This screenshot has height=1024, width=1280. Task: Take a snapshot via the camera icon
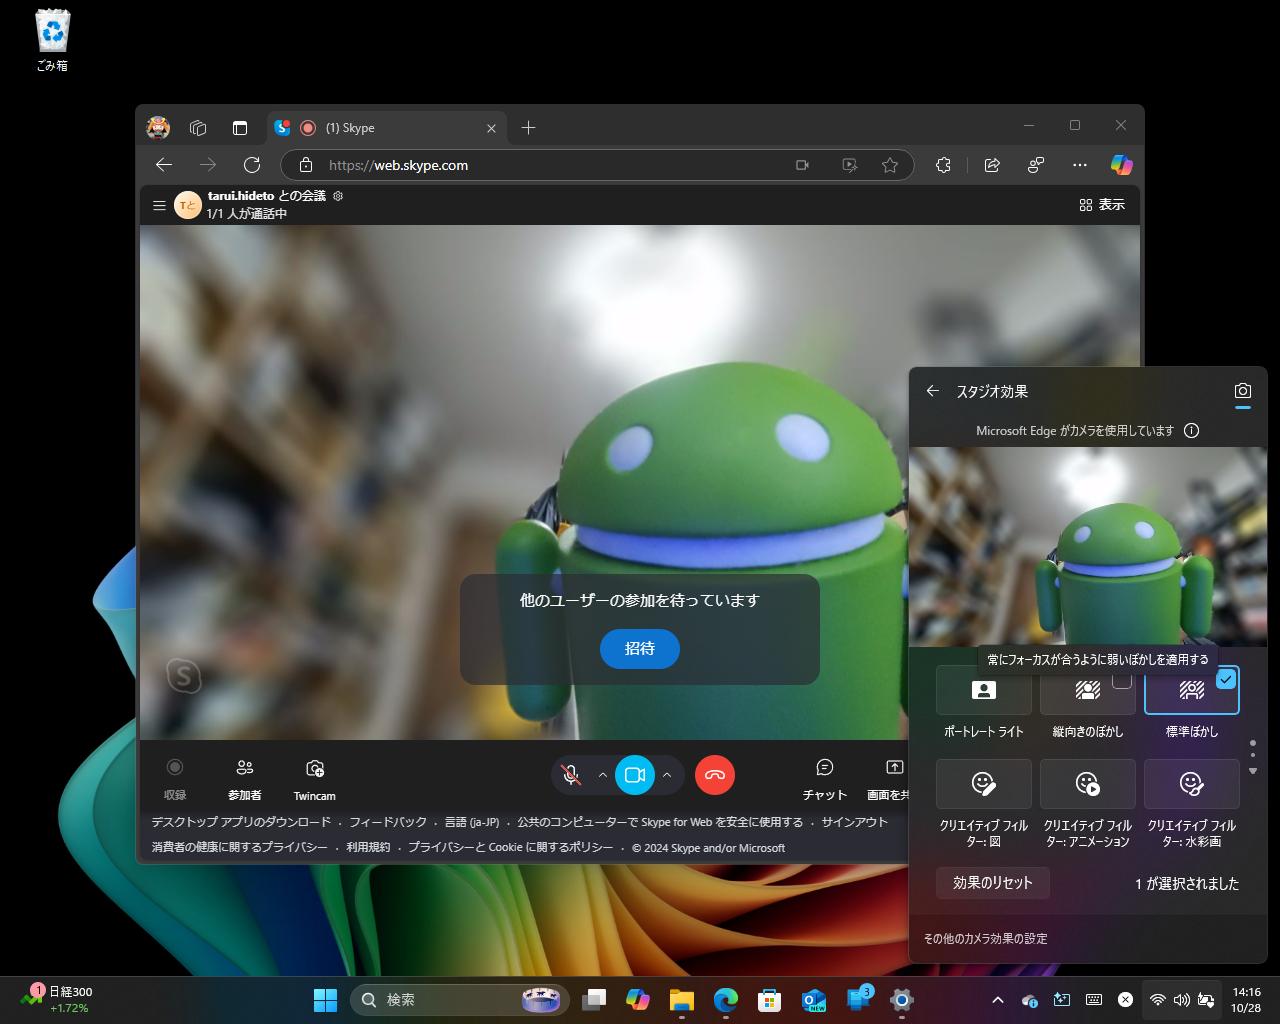point(1242,391)
